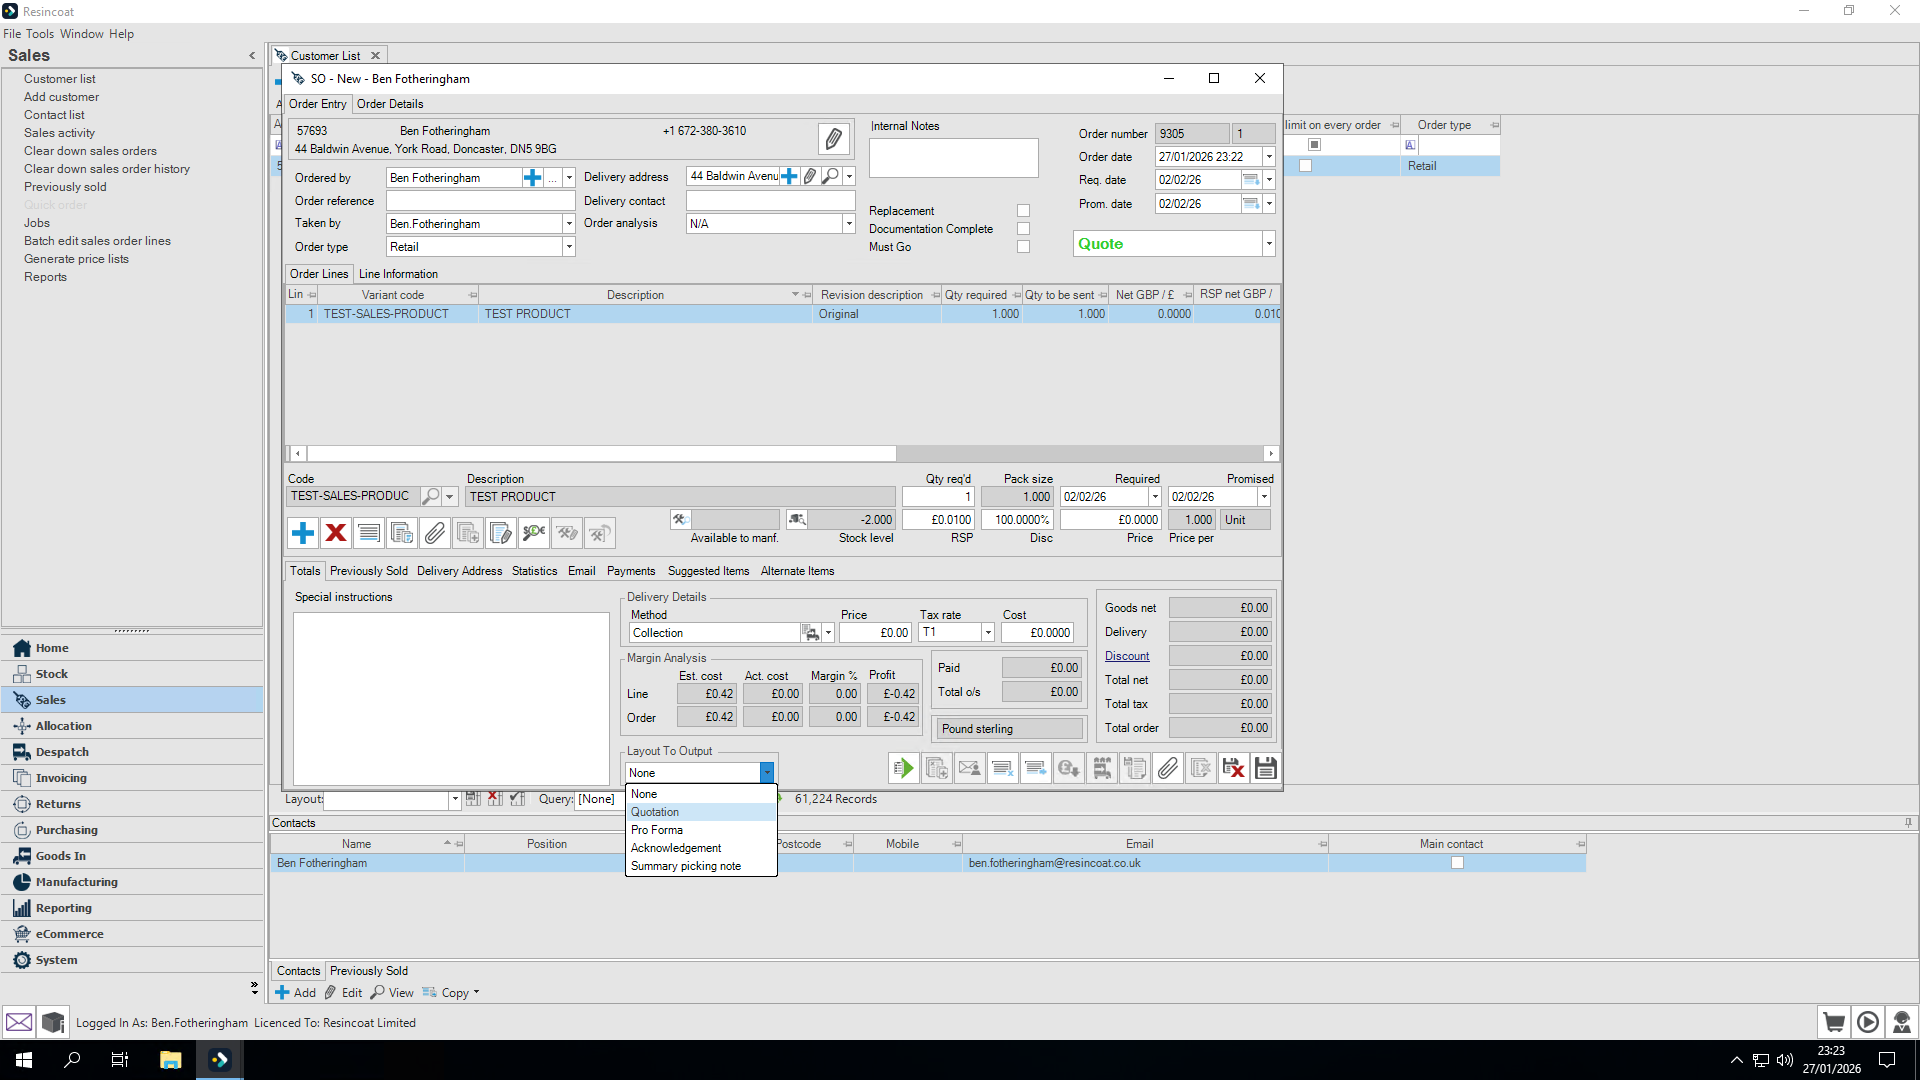Screen dimensions: 1920x1080
Task: Click the blue plus add line icon
Action: [303, 533]
